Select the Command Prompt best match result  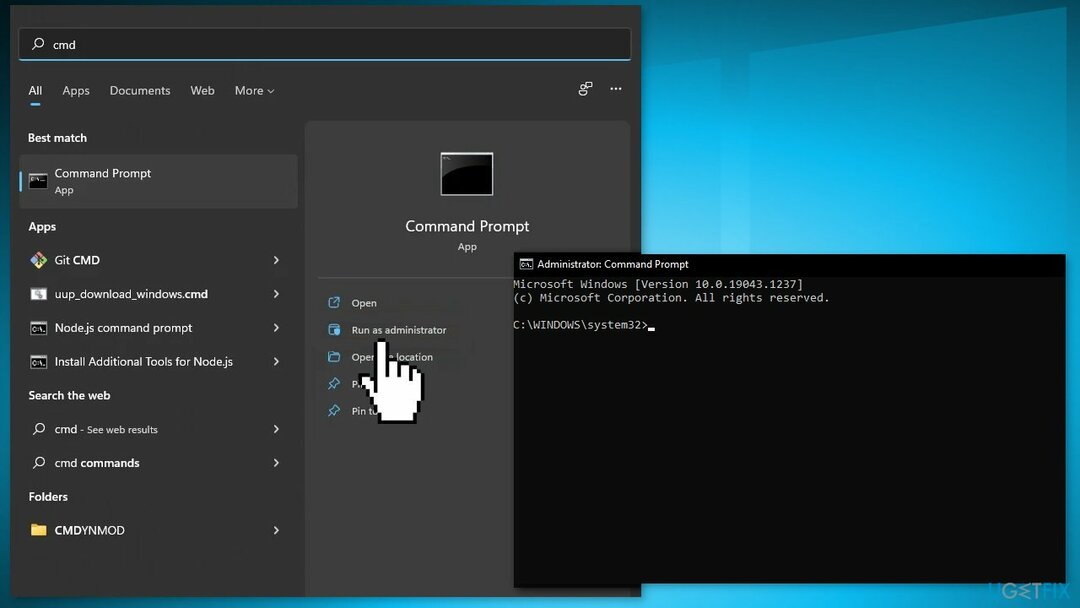(x=158, y=181)
